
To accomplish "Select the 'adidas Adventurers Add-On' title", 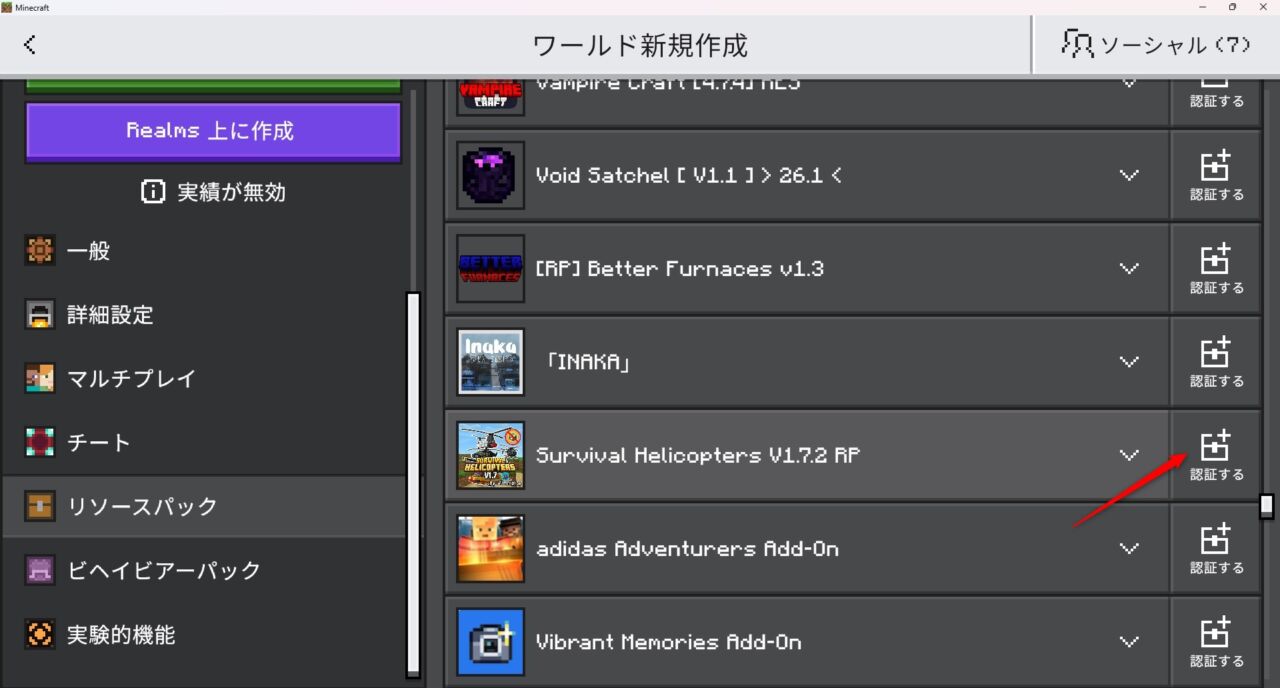I will [x=687, y=549].
